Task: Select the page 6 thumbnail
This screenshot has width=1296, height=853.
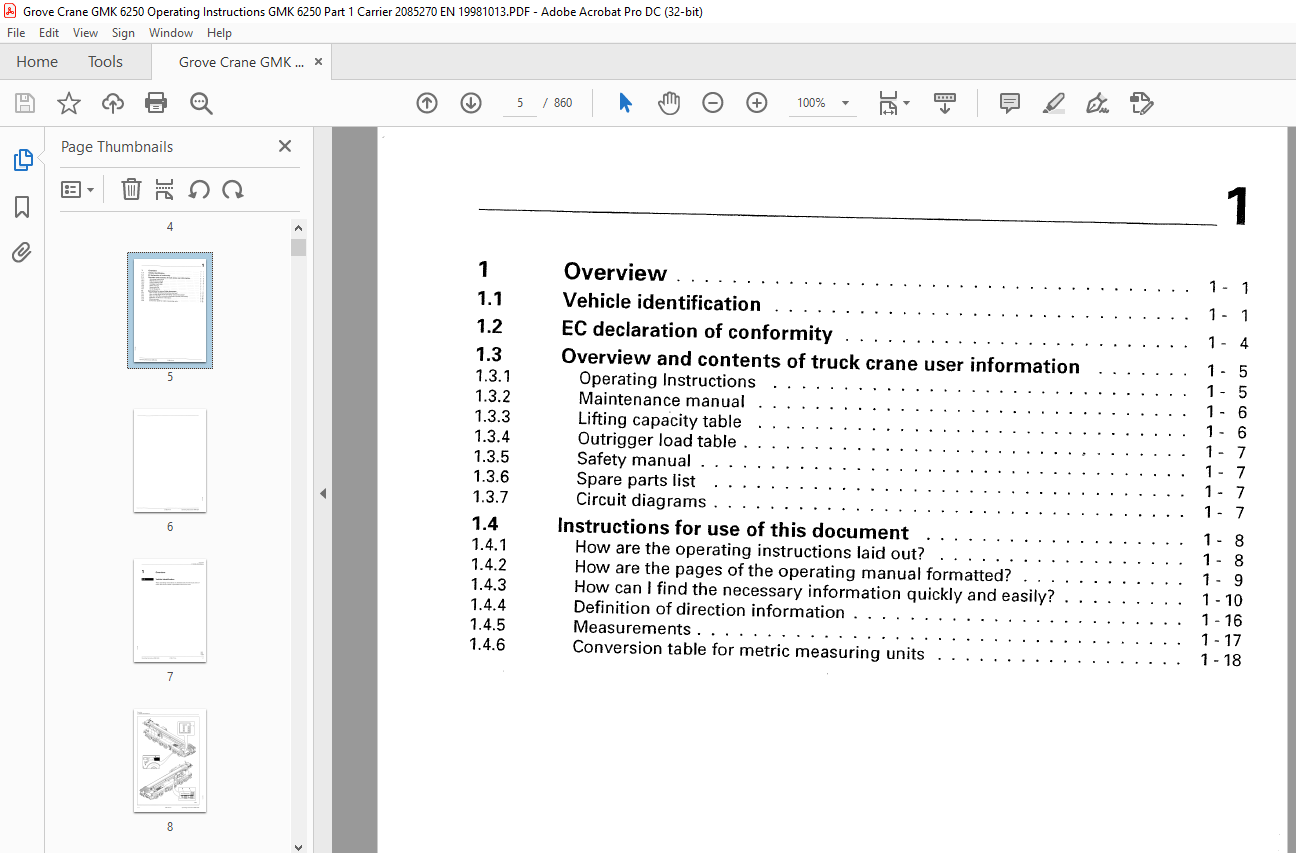Action: point(170,460)
